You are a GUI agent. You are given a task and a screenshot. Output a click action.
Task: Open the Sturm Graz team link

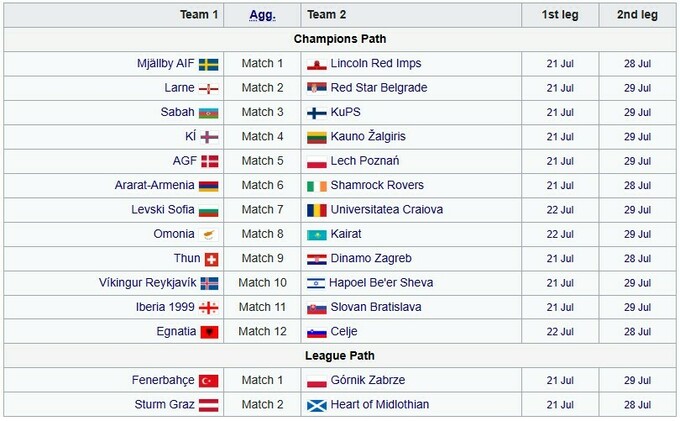(x=164, y=405)
